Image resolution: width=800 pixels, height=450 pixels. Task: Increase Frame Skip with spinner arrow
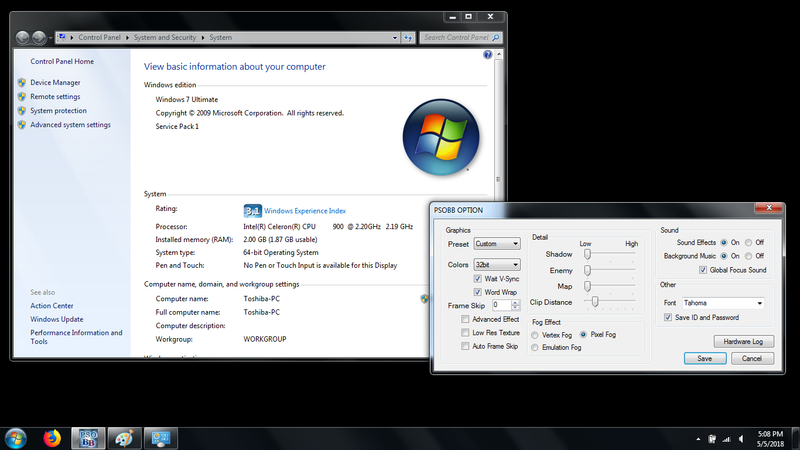(x=515, y=302)
